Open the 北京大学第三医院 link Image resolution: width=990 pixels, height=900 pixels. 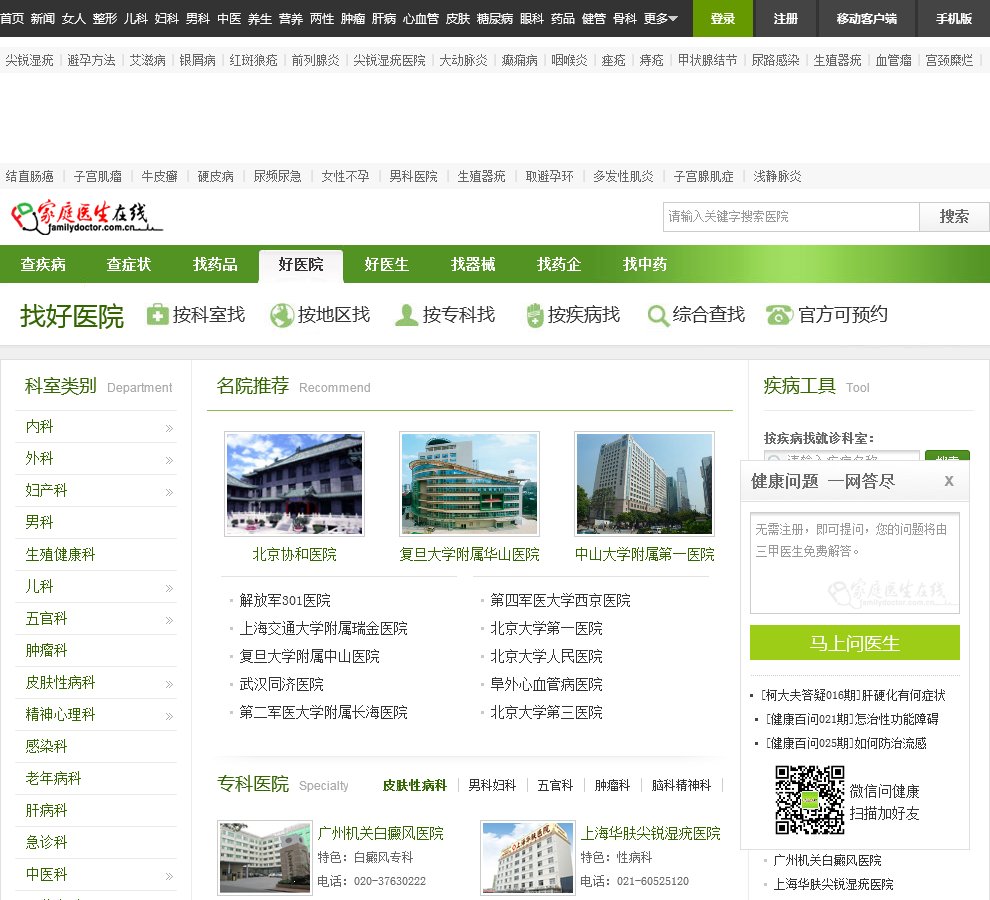(546, 712)
